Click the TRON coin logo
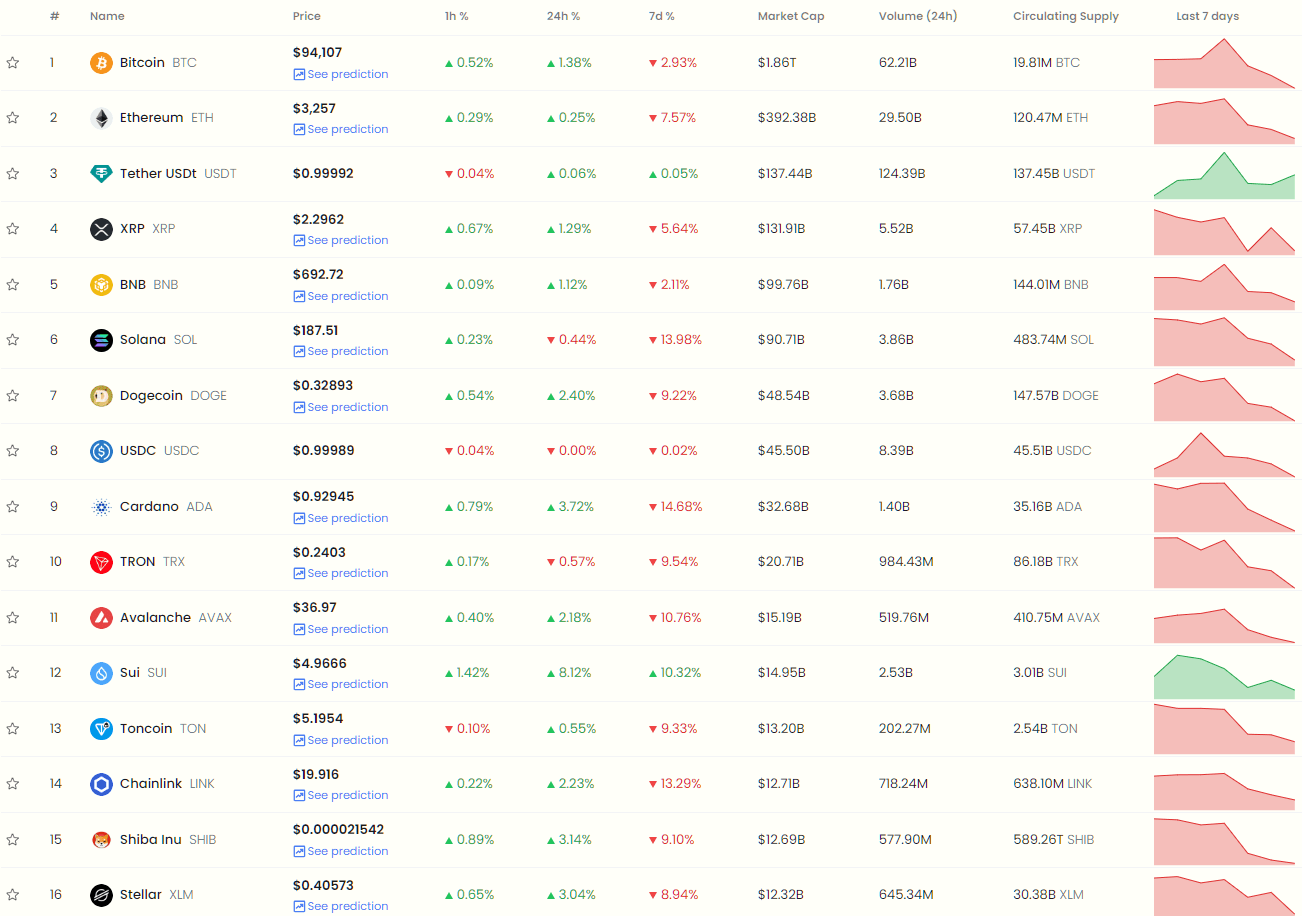Viewport: 1302px width, 916px height. [101, 562]
